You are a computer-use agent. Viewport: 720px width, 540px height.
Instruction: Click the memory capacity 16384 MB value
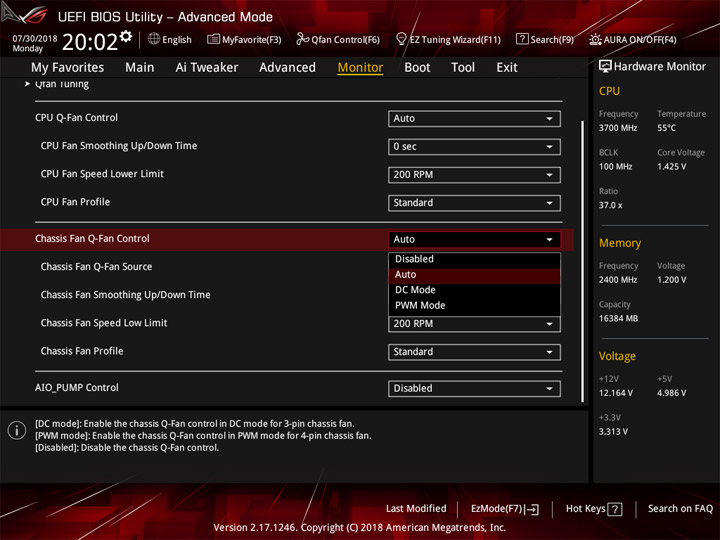click(619, 319)
